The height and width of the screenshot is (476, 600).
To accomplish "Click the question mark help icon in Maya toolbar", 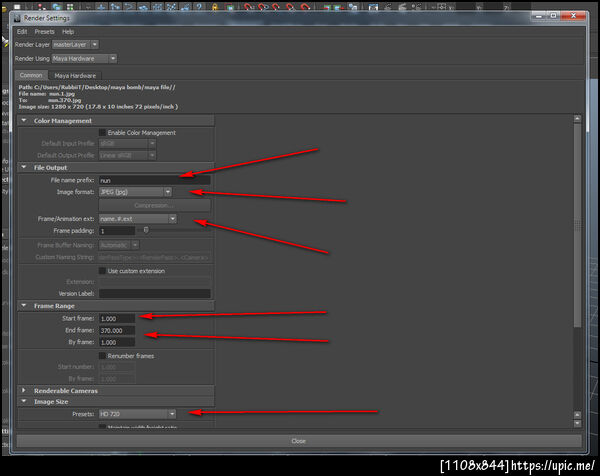I will pos(199,7).
